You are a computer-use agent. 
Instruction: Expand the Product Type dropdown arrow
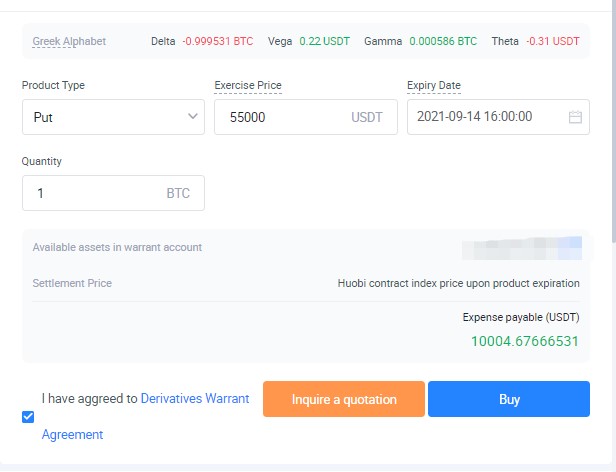194,117
